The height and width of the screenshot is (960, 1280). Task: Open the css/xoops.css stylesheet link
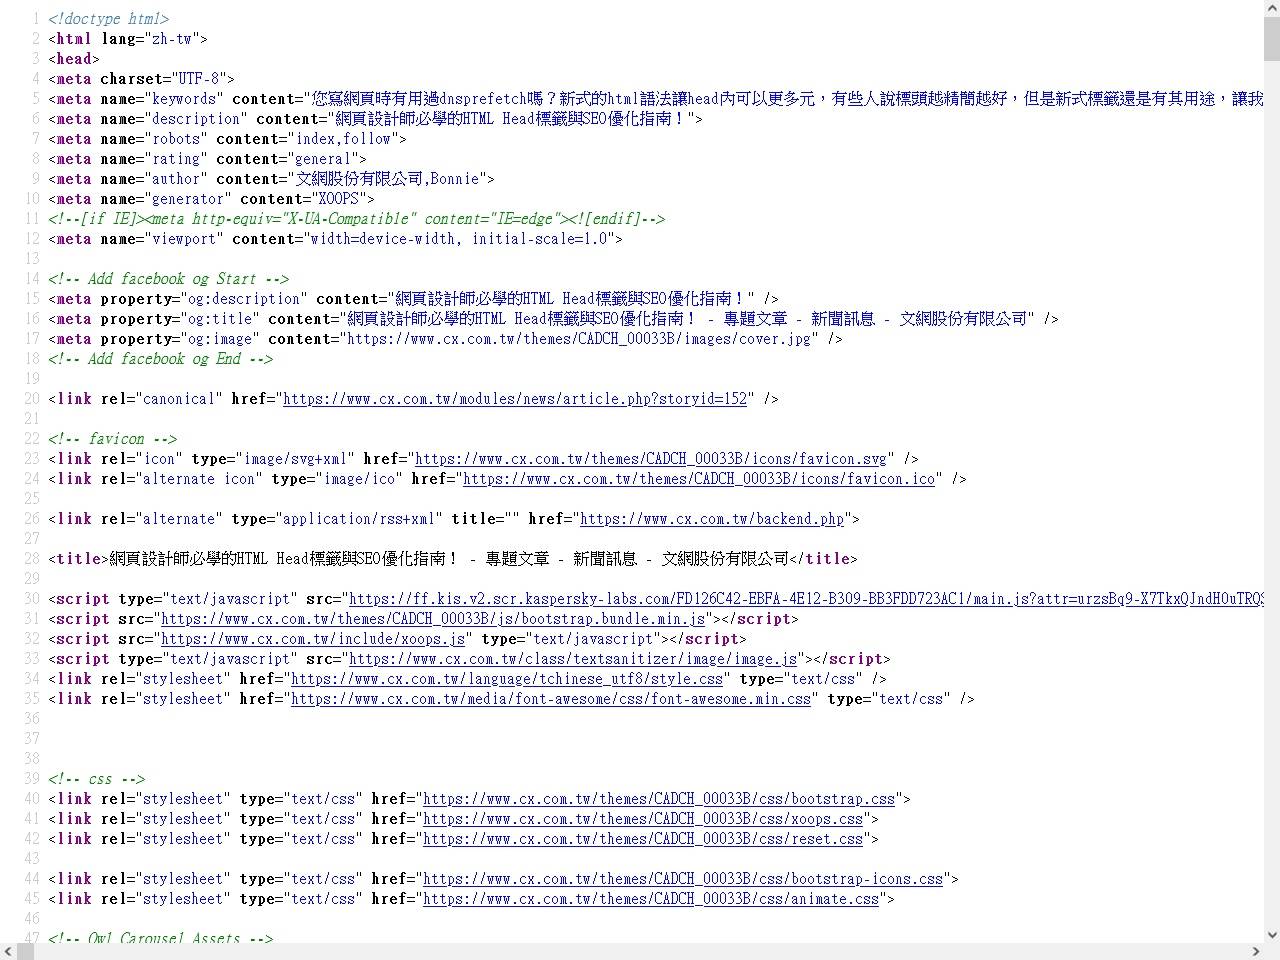(x=643, y=819)
